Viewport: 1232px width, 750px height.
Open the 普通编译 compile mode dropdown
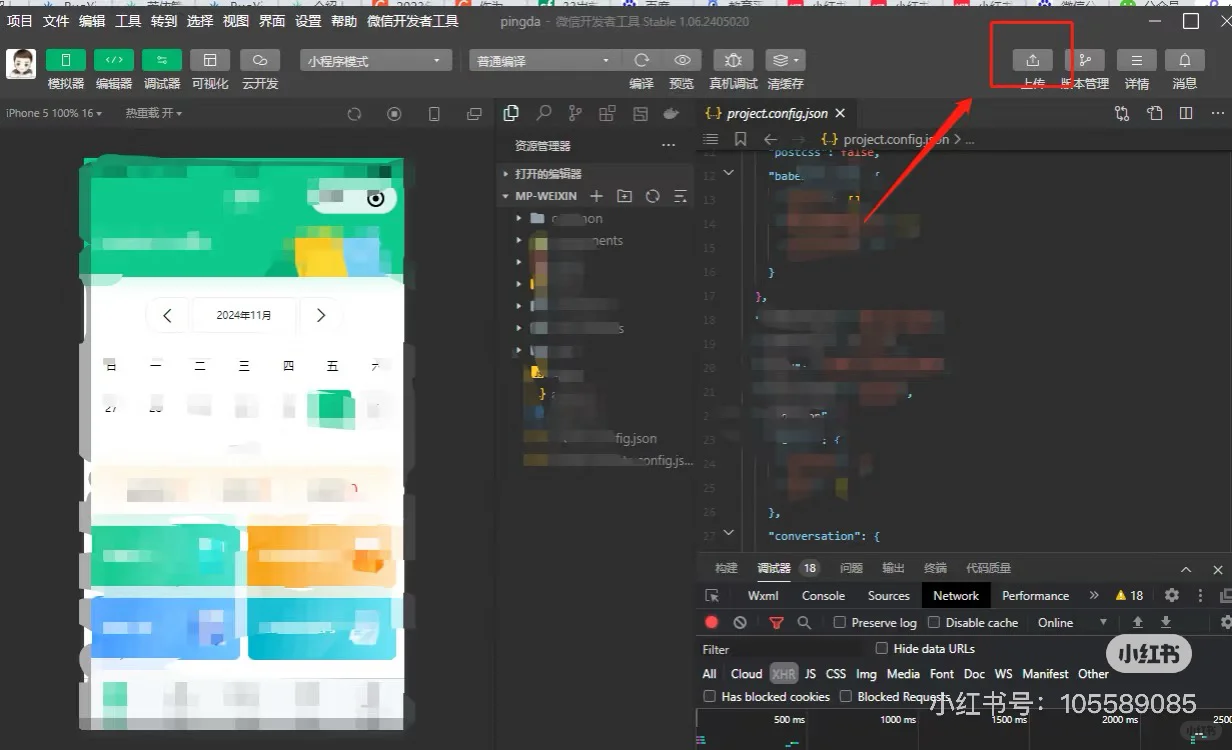click(544, 61)
